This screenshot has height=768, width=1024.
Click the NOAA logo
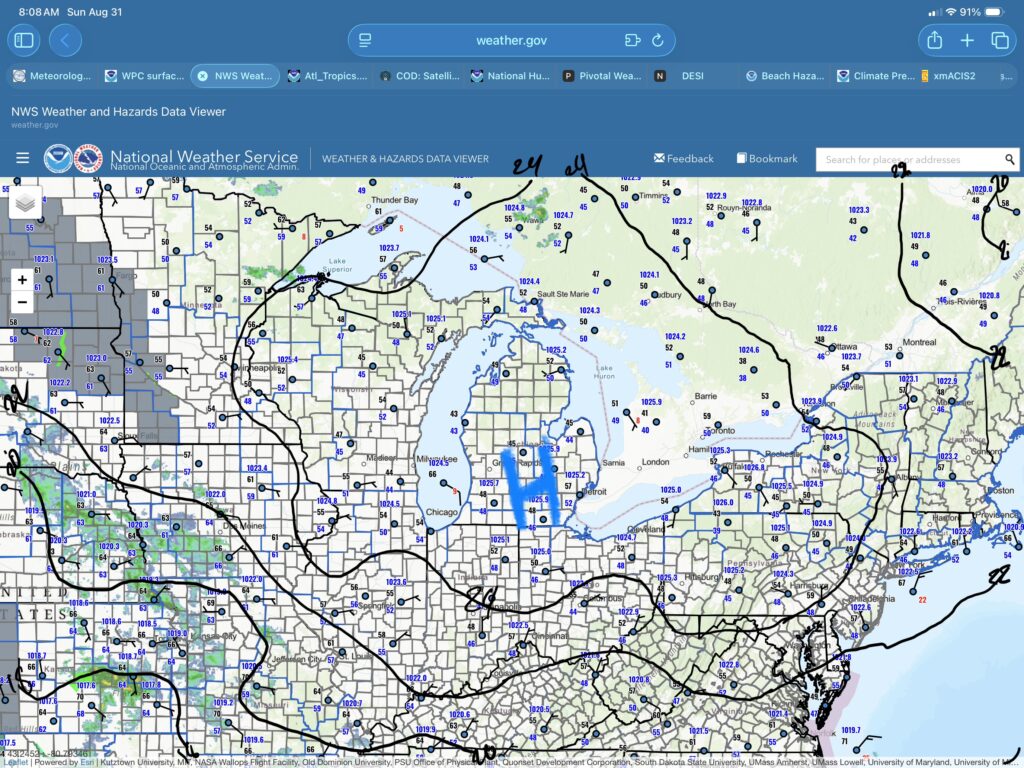point(58,158)
